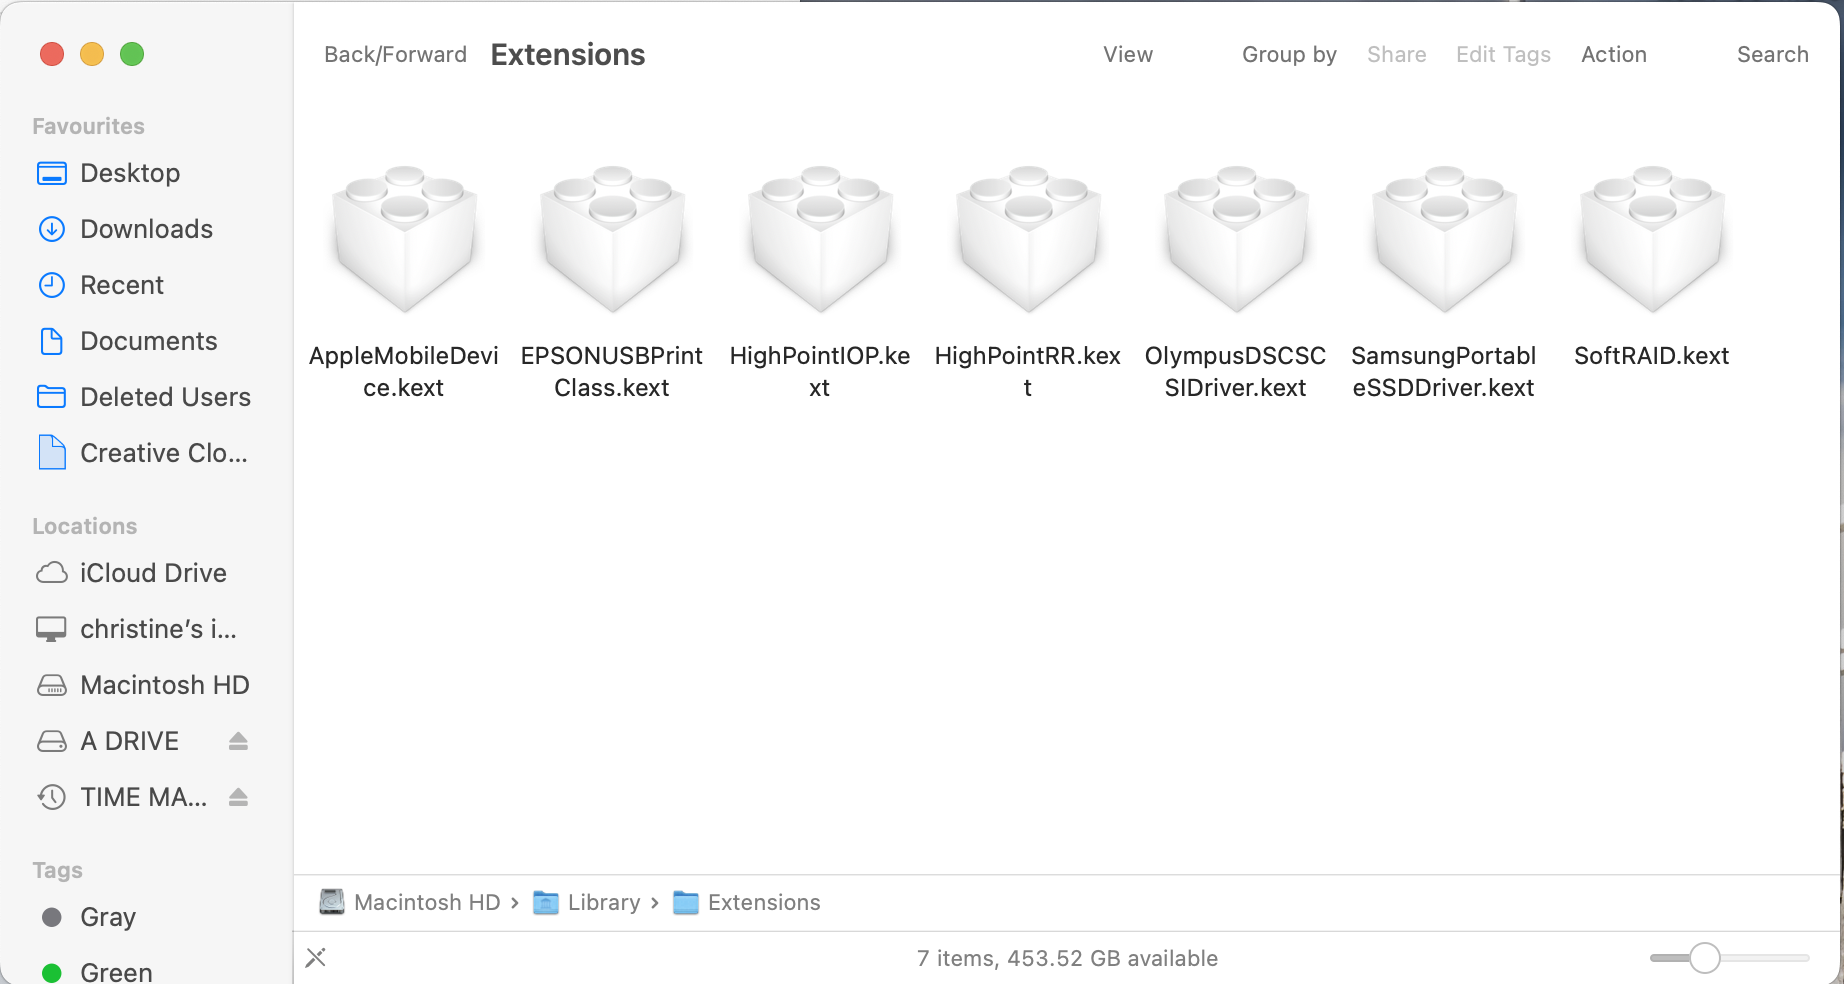Adjust the icon size slider knob
Viewport: 1844px width, 984px height.
click(1705, 958)
